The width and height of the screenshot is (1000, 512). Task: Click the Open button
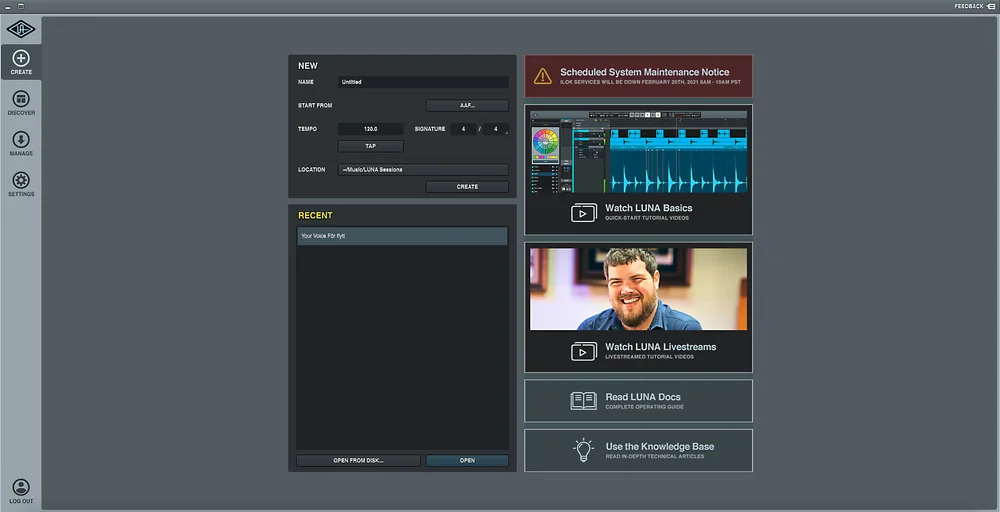tap(467, 460)
